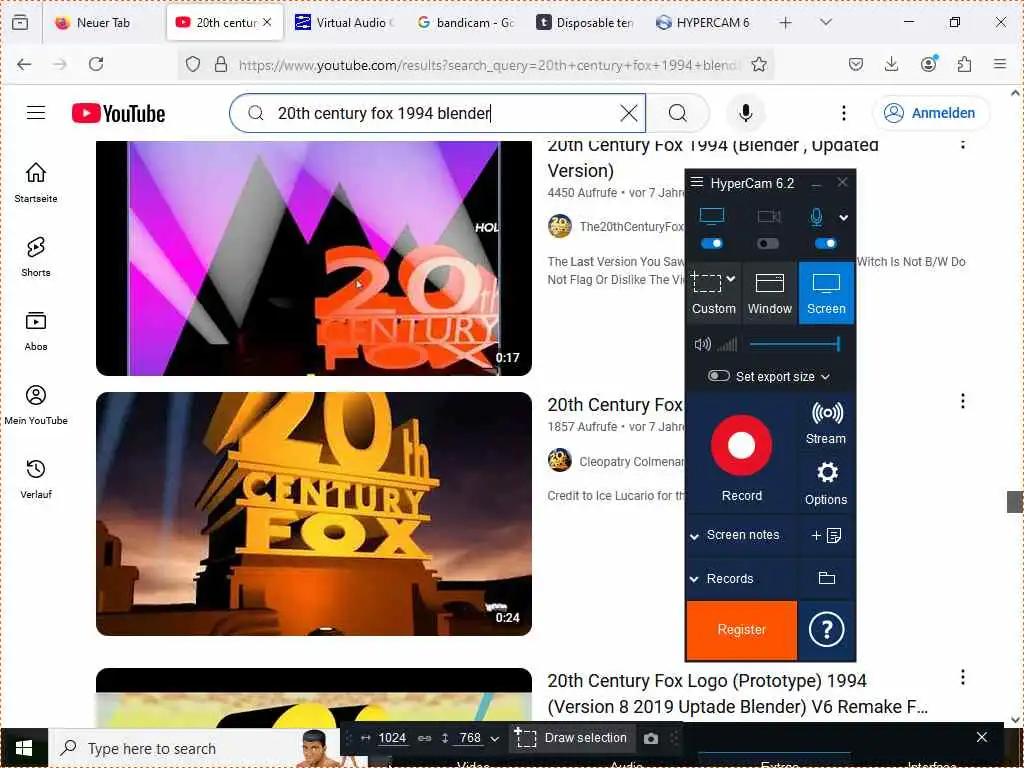Open YouTube settings three-dot menu
The height and width of the screenshot is (768, 1024).
click(844, 113)
